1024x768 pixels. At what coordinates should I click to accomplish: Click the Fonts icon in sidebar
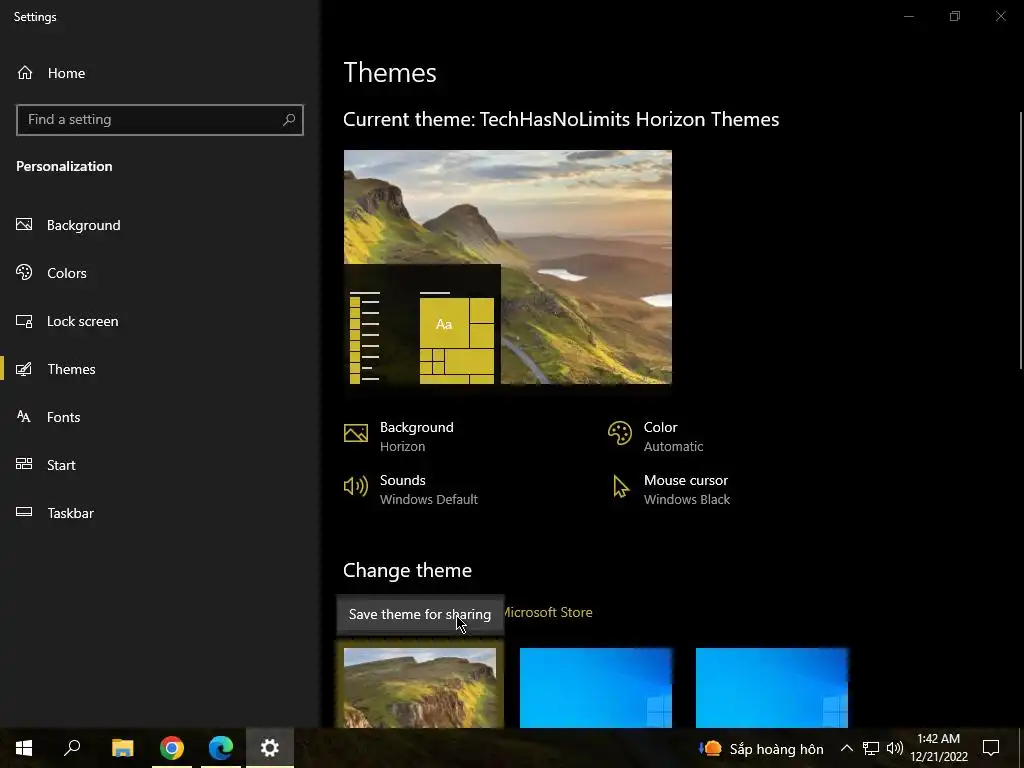click(x=24, y=417)
